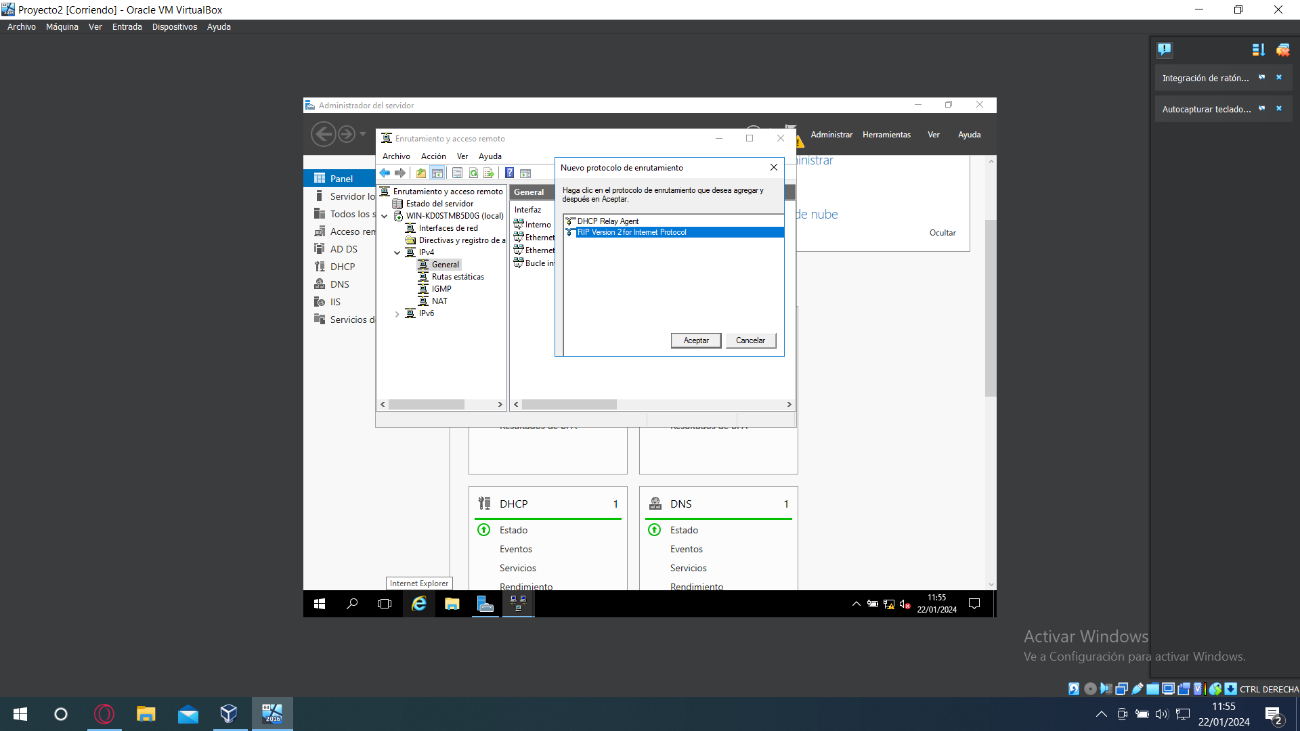
Task: Select the Interno interface row
Action: (533, 225)
